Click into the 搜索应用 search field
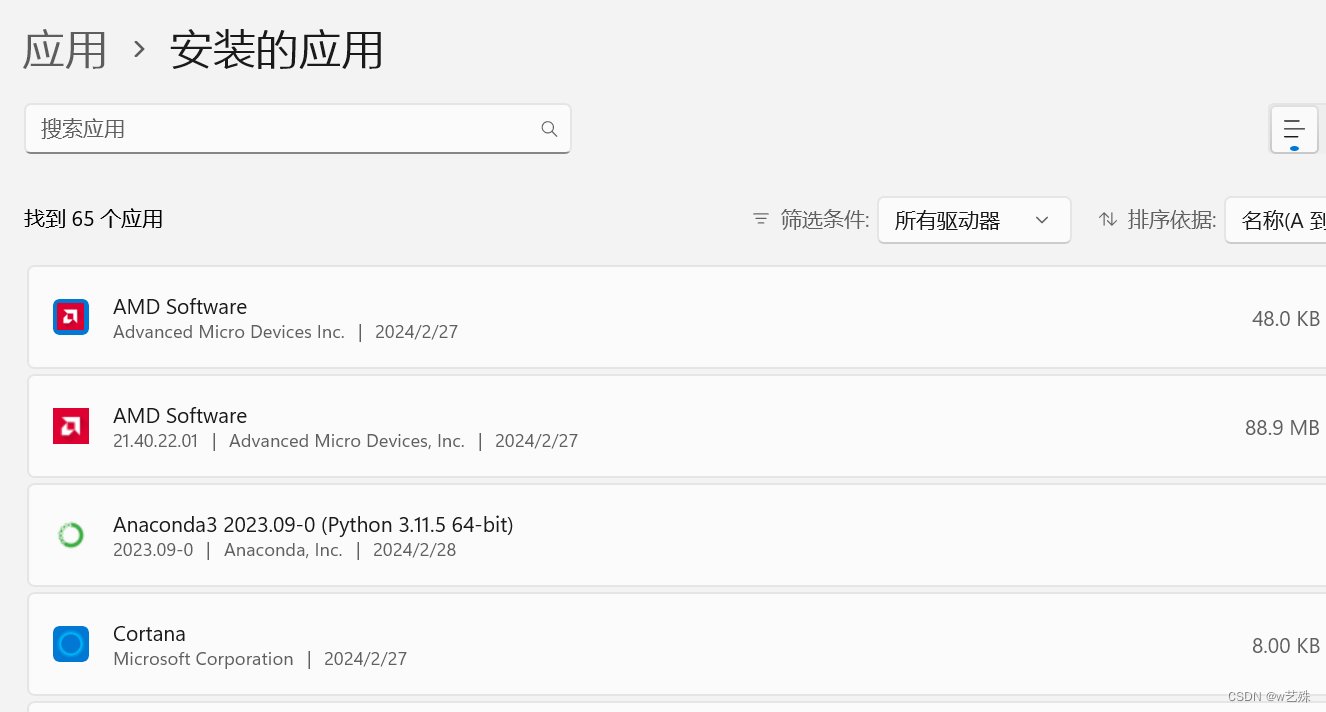Viewport: 1326px width, 712px height. click(x=298, y=129)
